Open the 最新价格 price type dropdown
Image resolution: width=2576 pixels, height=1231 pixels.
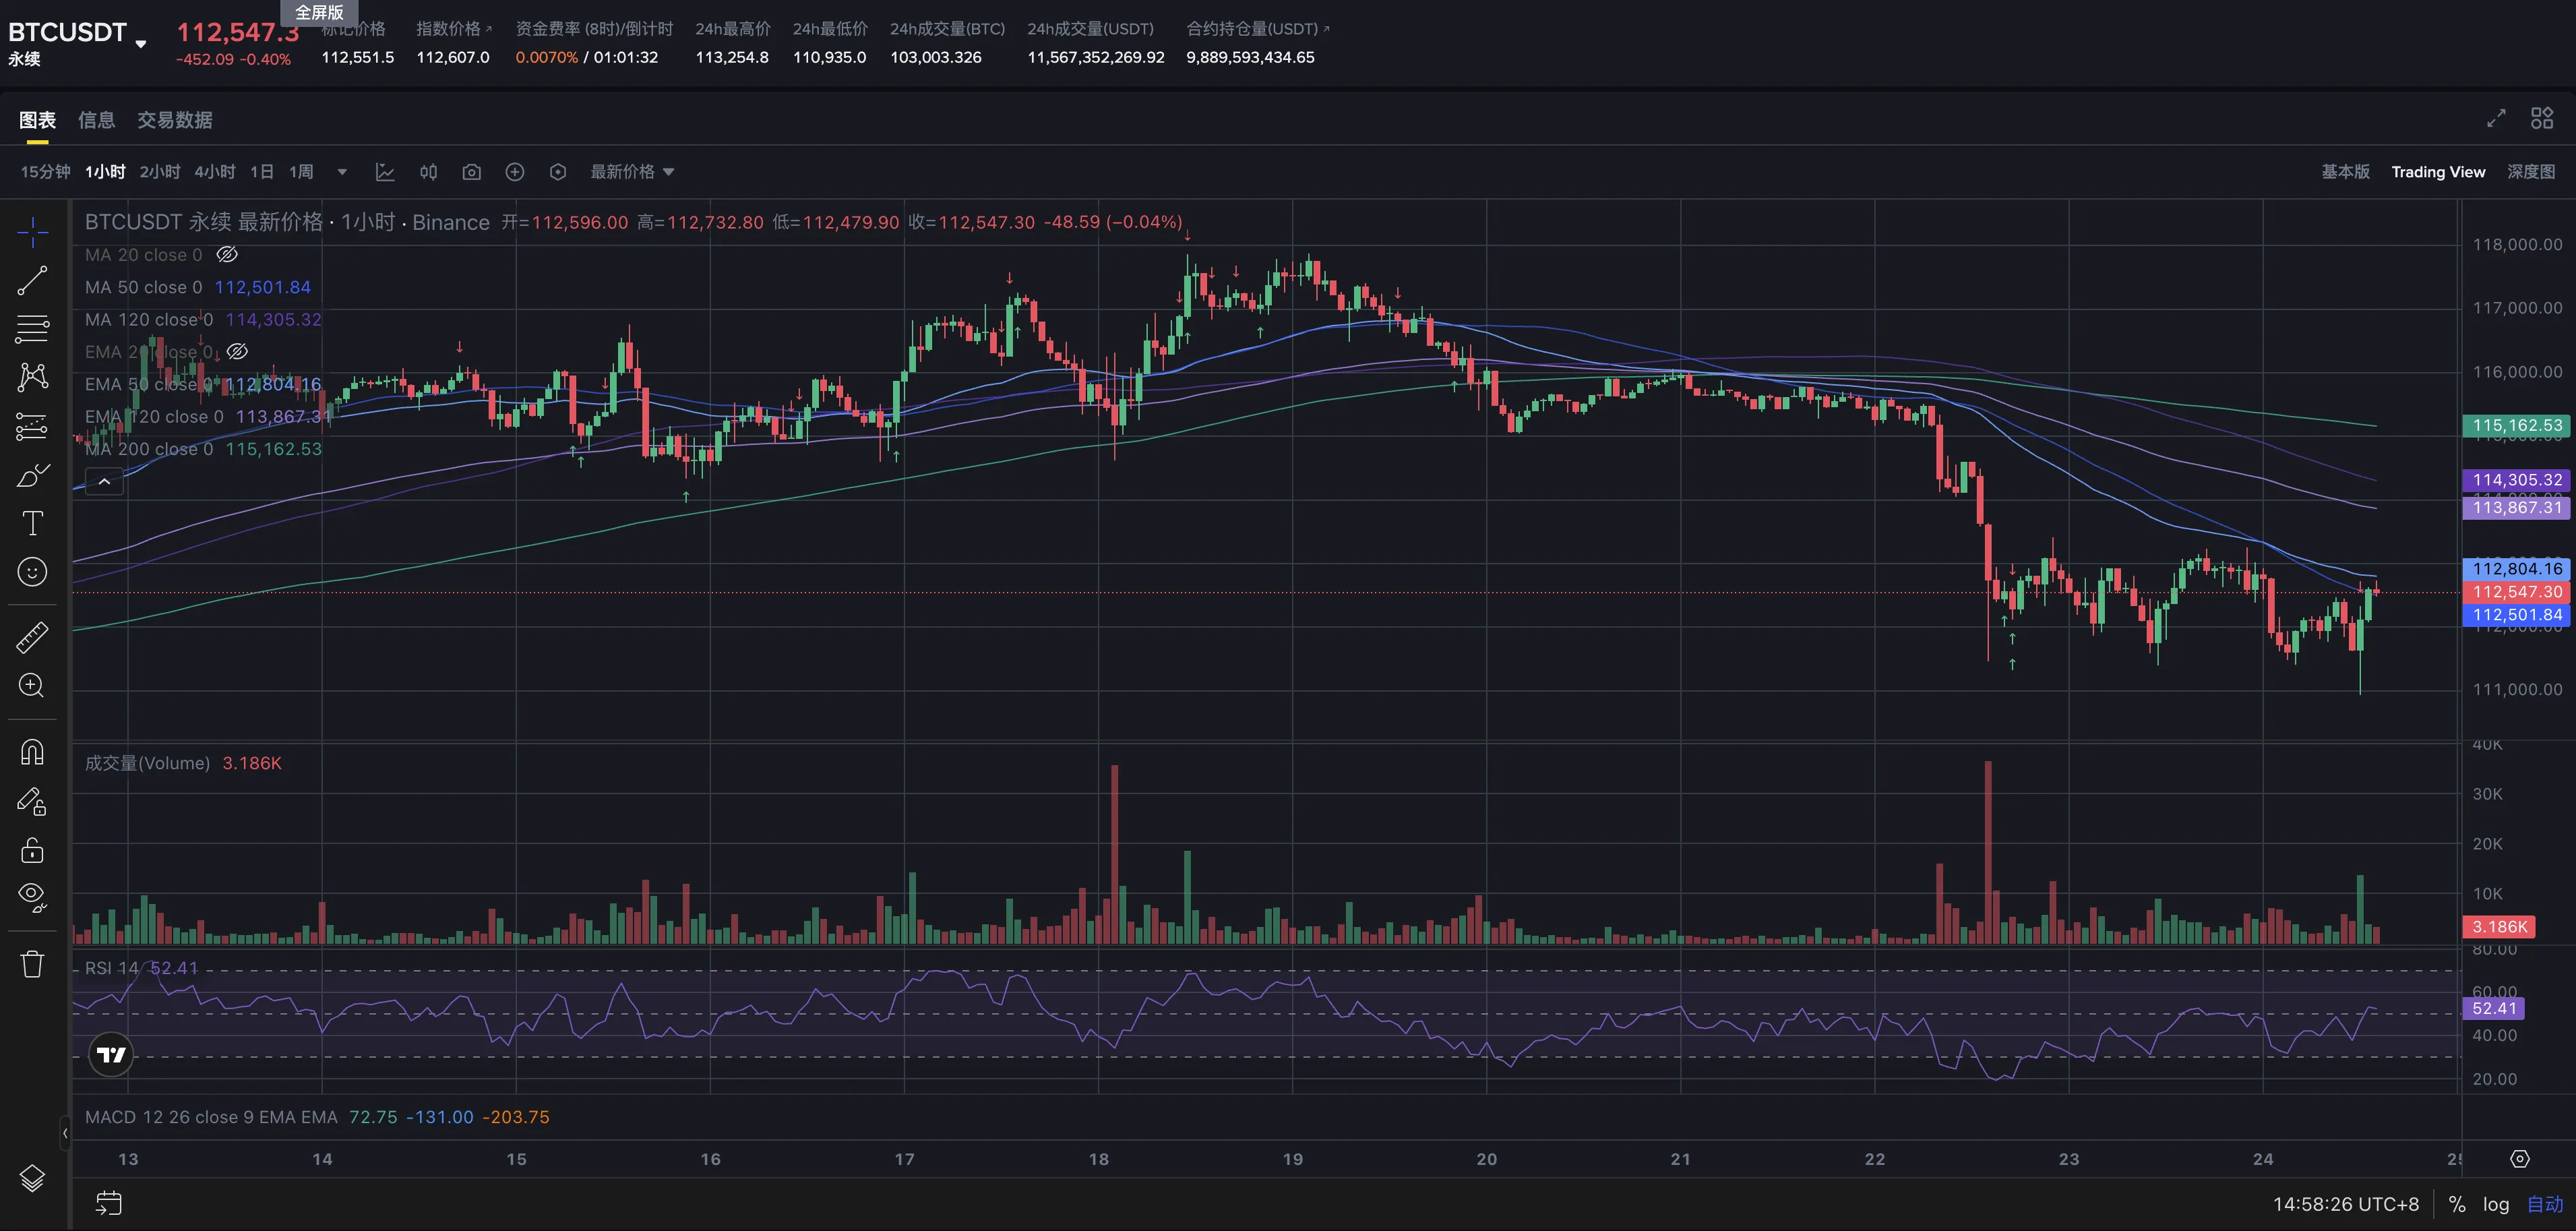(632, 172)
